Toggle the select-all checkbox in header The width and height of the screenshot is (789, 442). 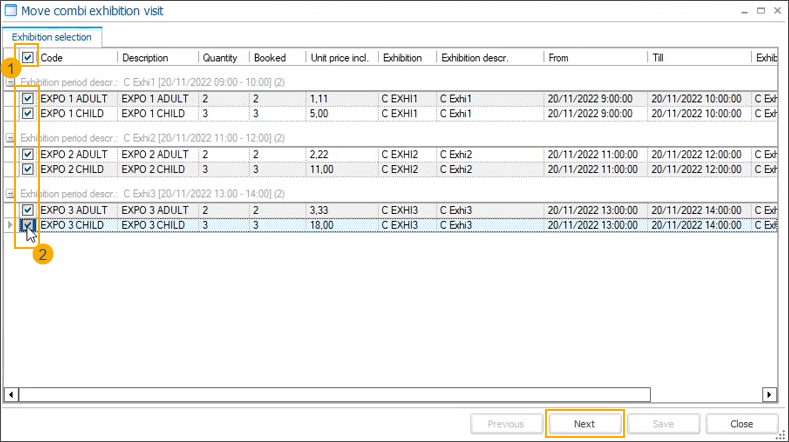28,58
